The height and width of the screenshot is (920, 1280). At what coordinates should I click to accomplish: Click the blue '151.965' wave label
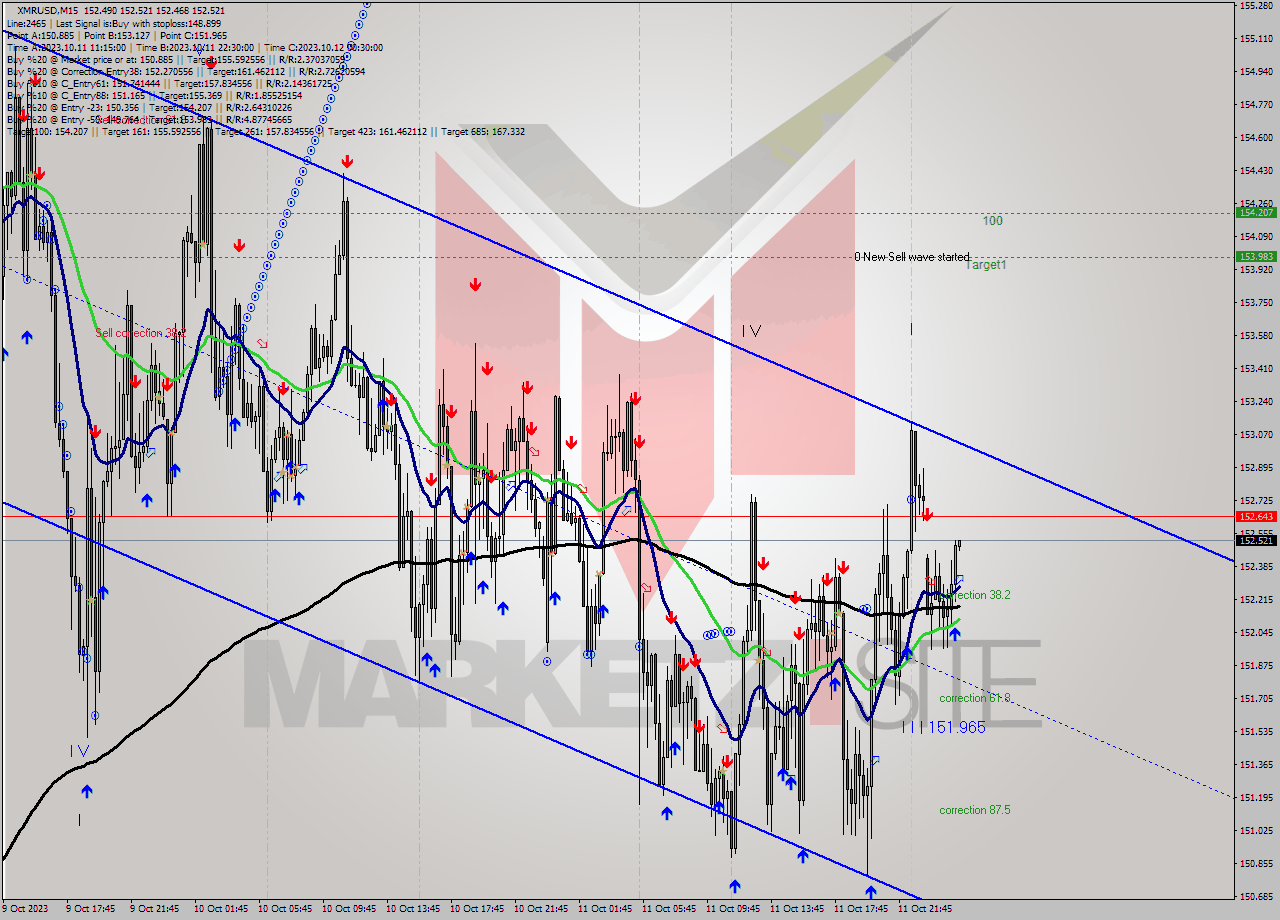[x=956, y=728]
